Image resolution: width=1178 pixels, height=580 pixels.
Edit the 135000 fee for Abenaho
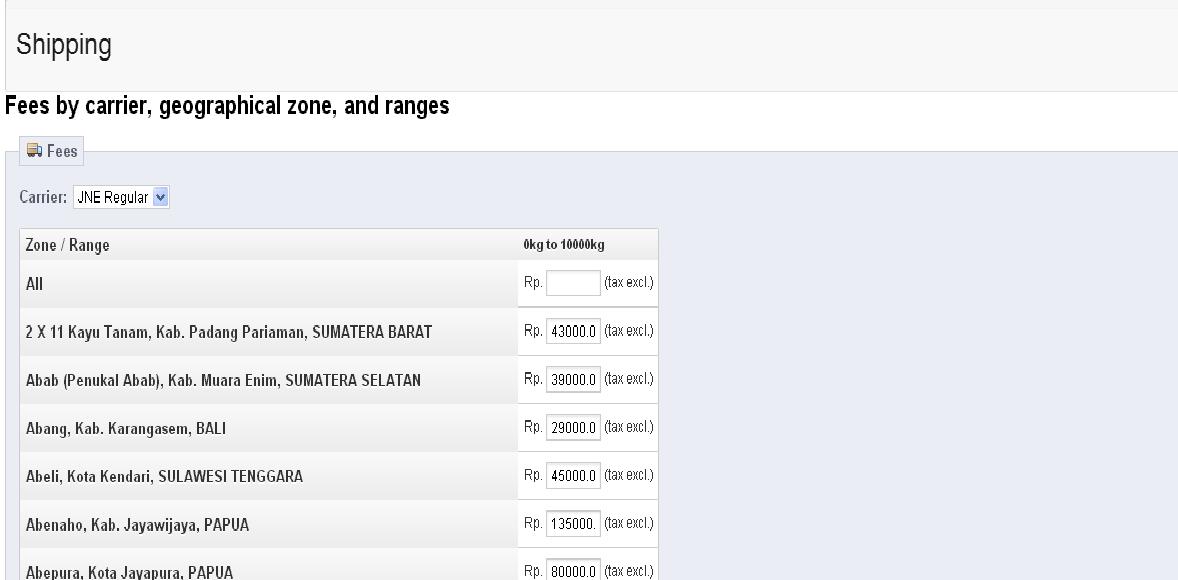pos(573,524)
